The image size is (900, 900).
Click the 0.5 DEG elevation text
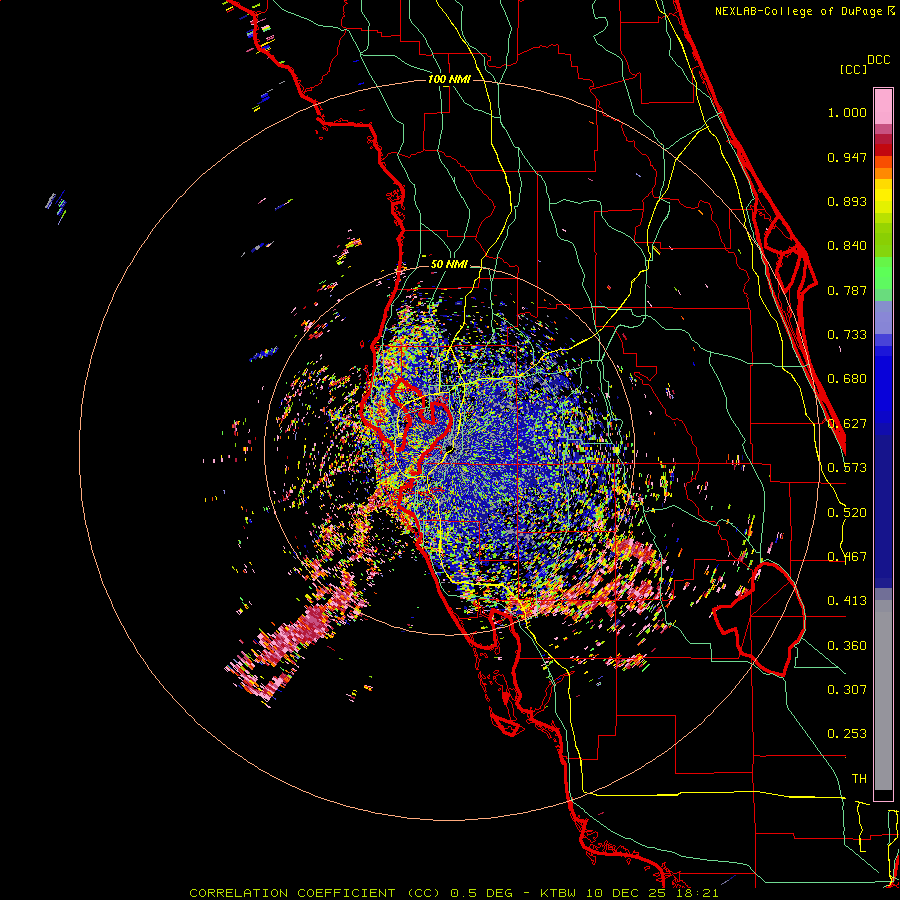pyautogui.click(x=482, y=893)
